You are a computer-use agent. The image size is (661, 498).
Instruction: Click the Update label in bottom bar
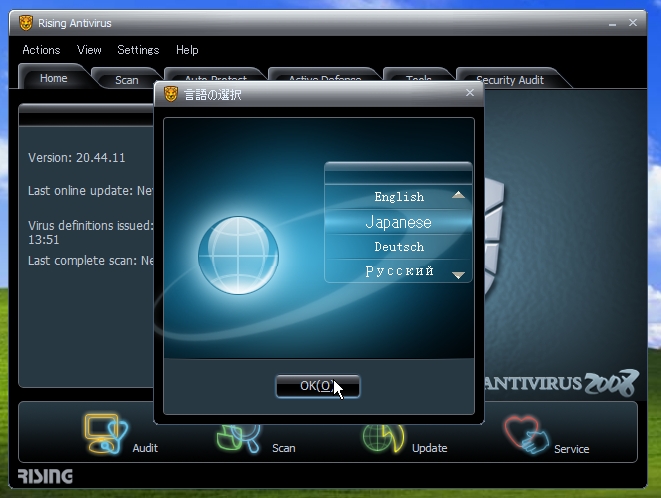(x=430, y=448)
